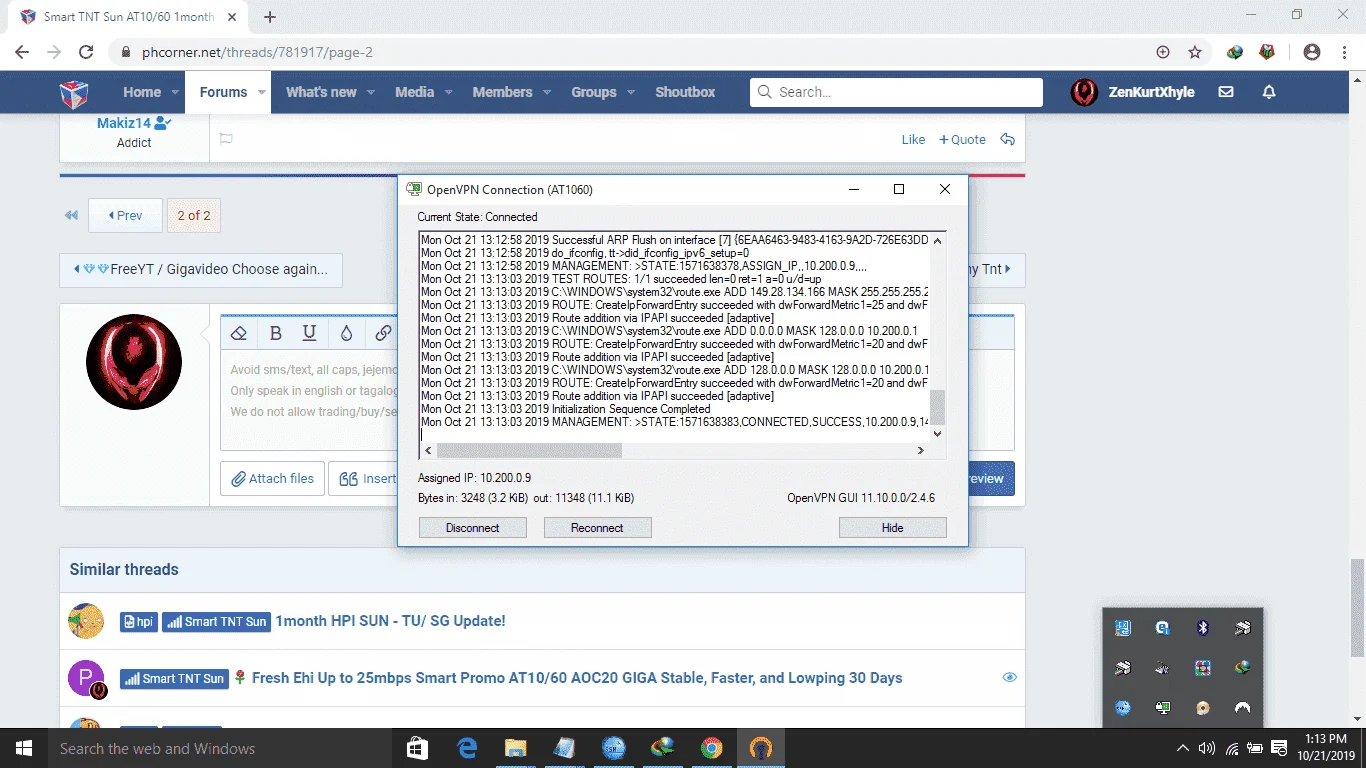
Task: Open the Bluetooth tray icon
Action: [x=1203, y=628]
